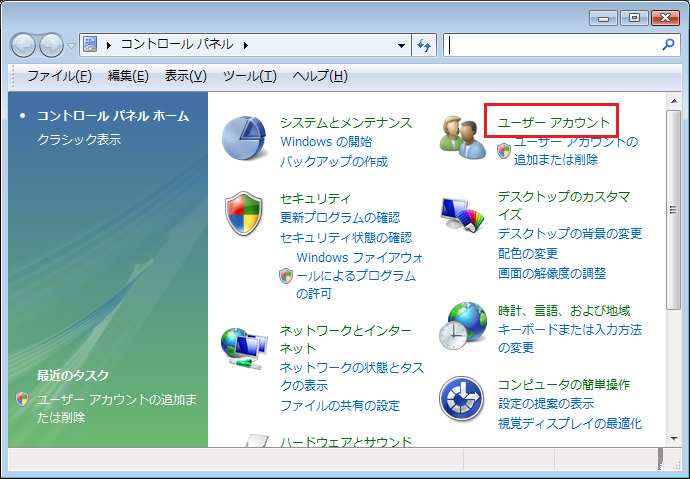This screenshot has width=690, height=479.
Task: Click the バックアップの作成 link
Action: 334,161
